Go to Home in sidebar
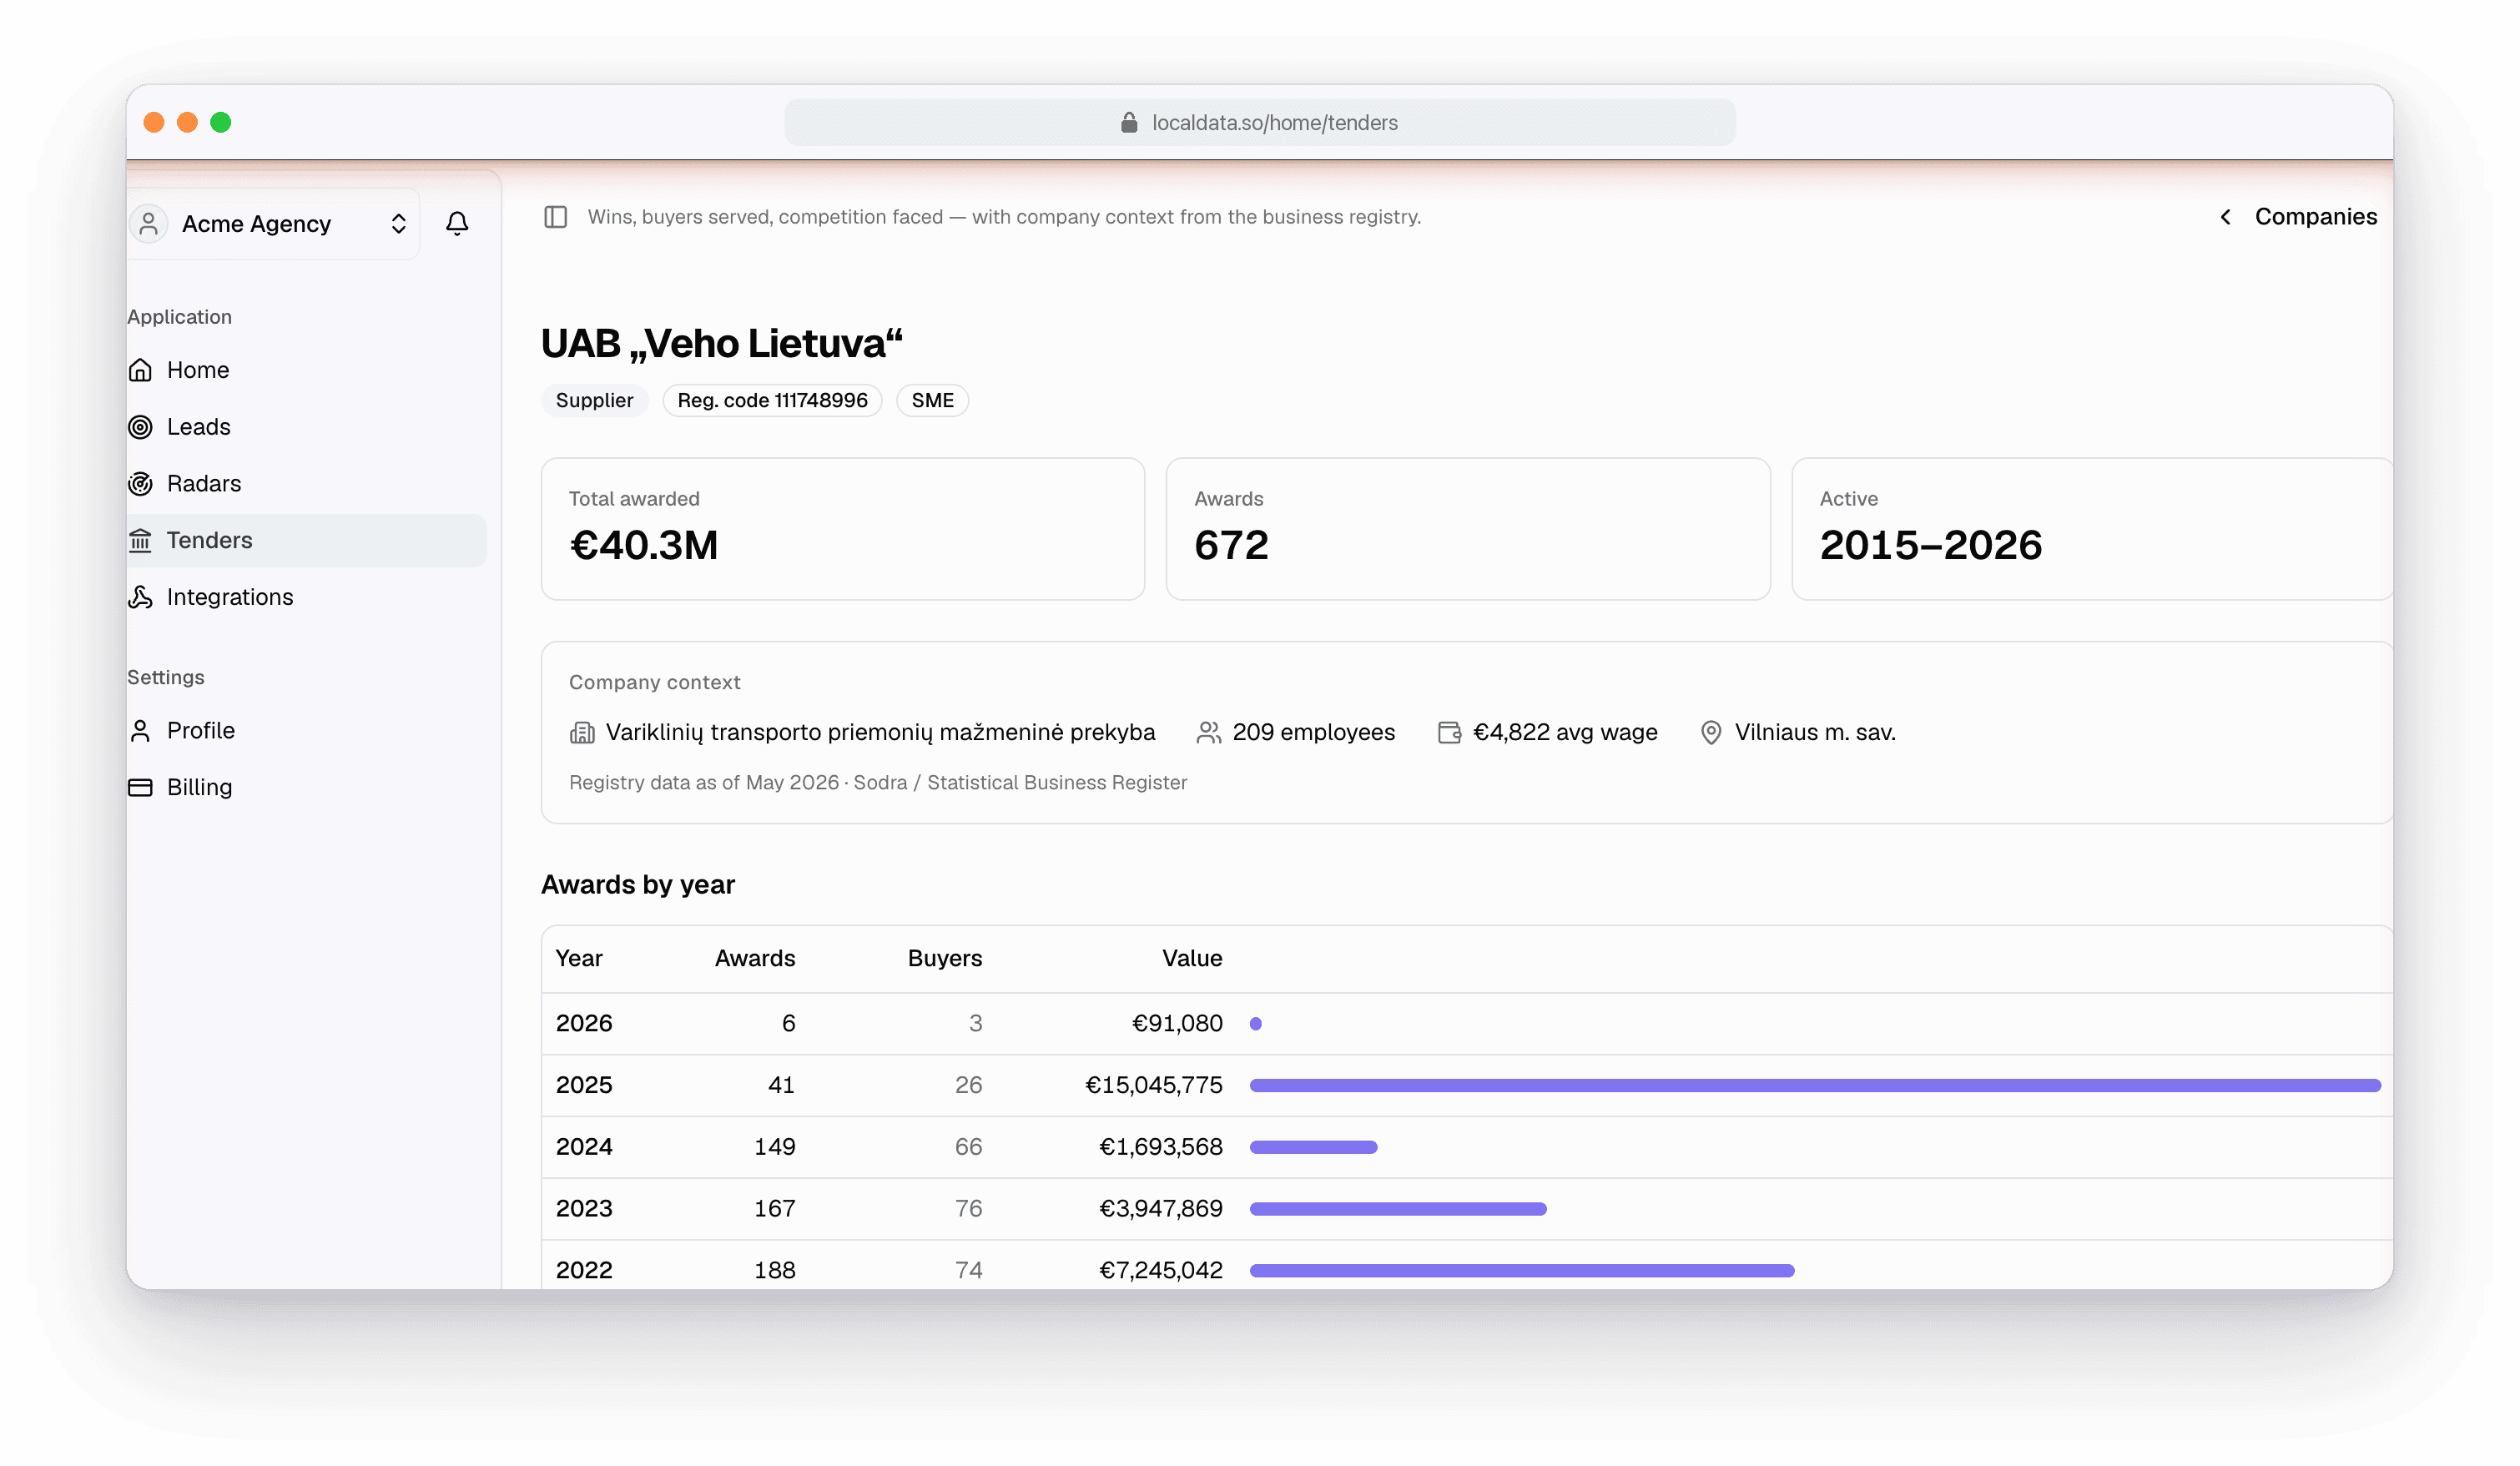2520x1466 pixels. tap(306, 370)
